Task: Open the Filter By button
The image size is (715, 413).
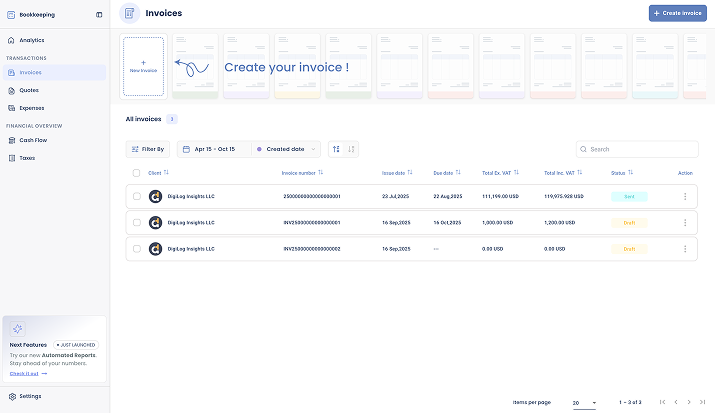Action: click(148, 149)
